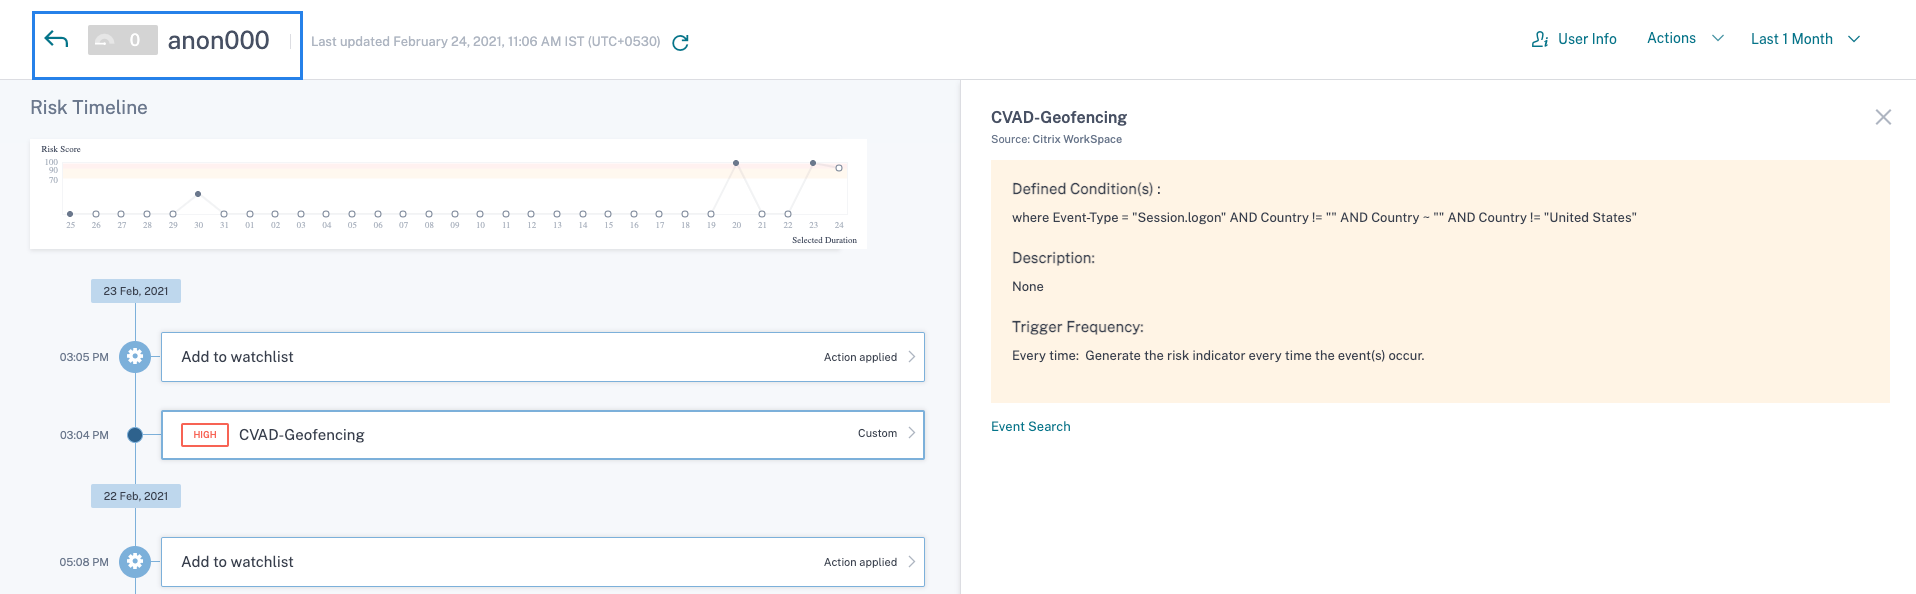1916x594 pixels.
Task: Open the Actions dropdown menu
Action: (1685, 38)
